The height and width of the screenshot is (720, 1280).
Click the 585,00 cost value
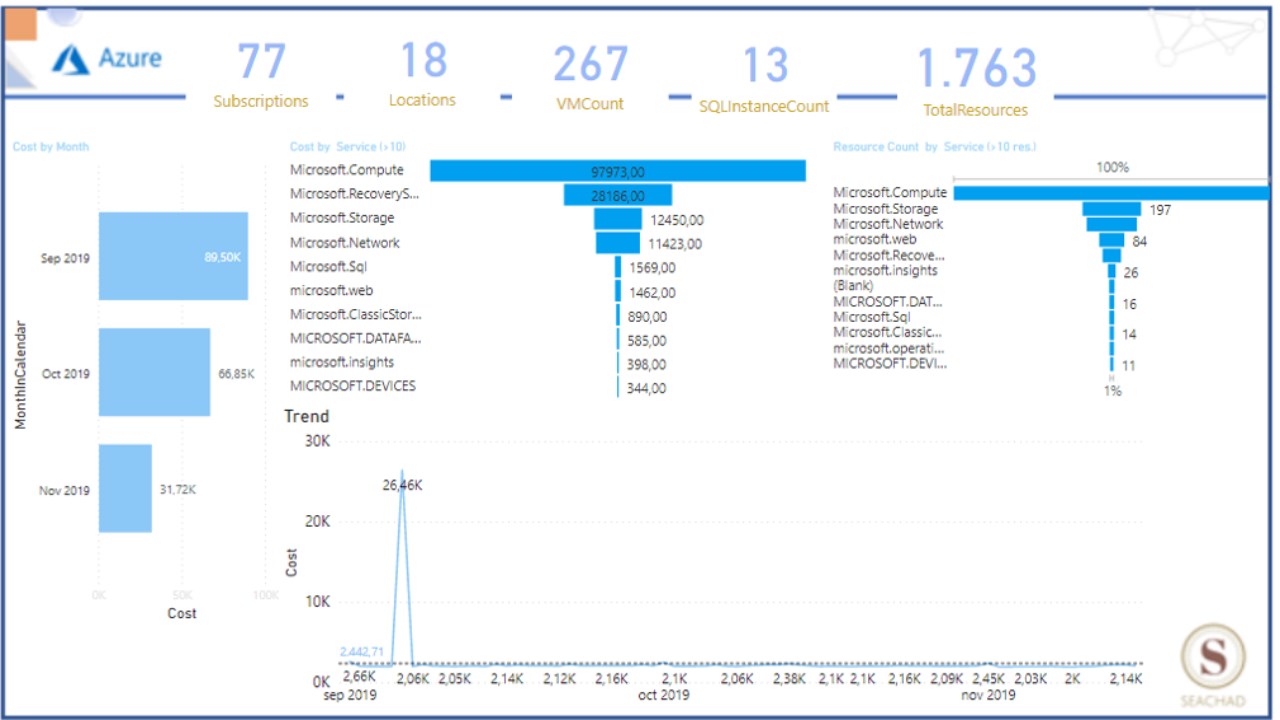647,341
